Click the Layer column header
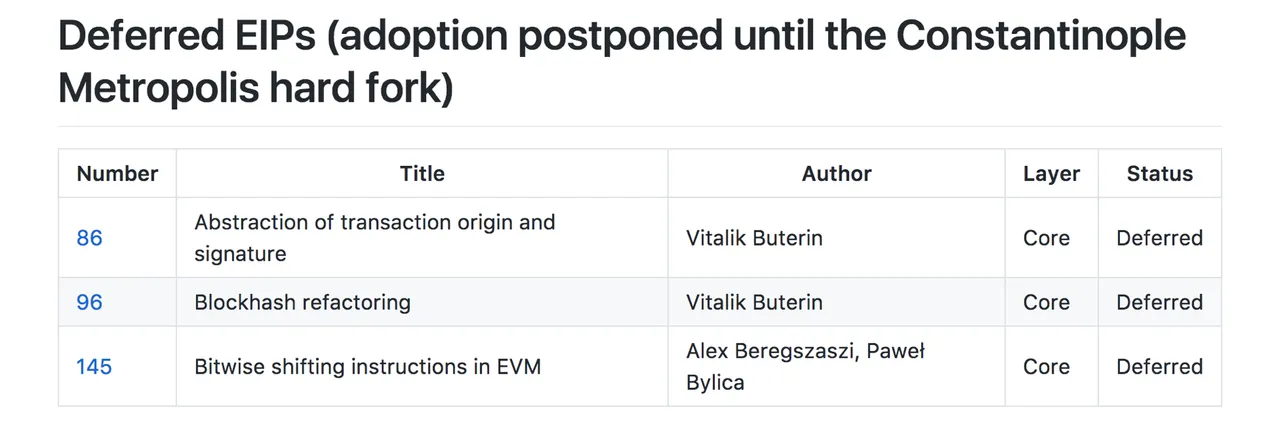 1051,174
